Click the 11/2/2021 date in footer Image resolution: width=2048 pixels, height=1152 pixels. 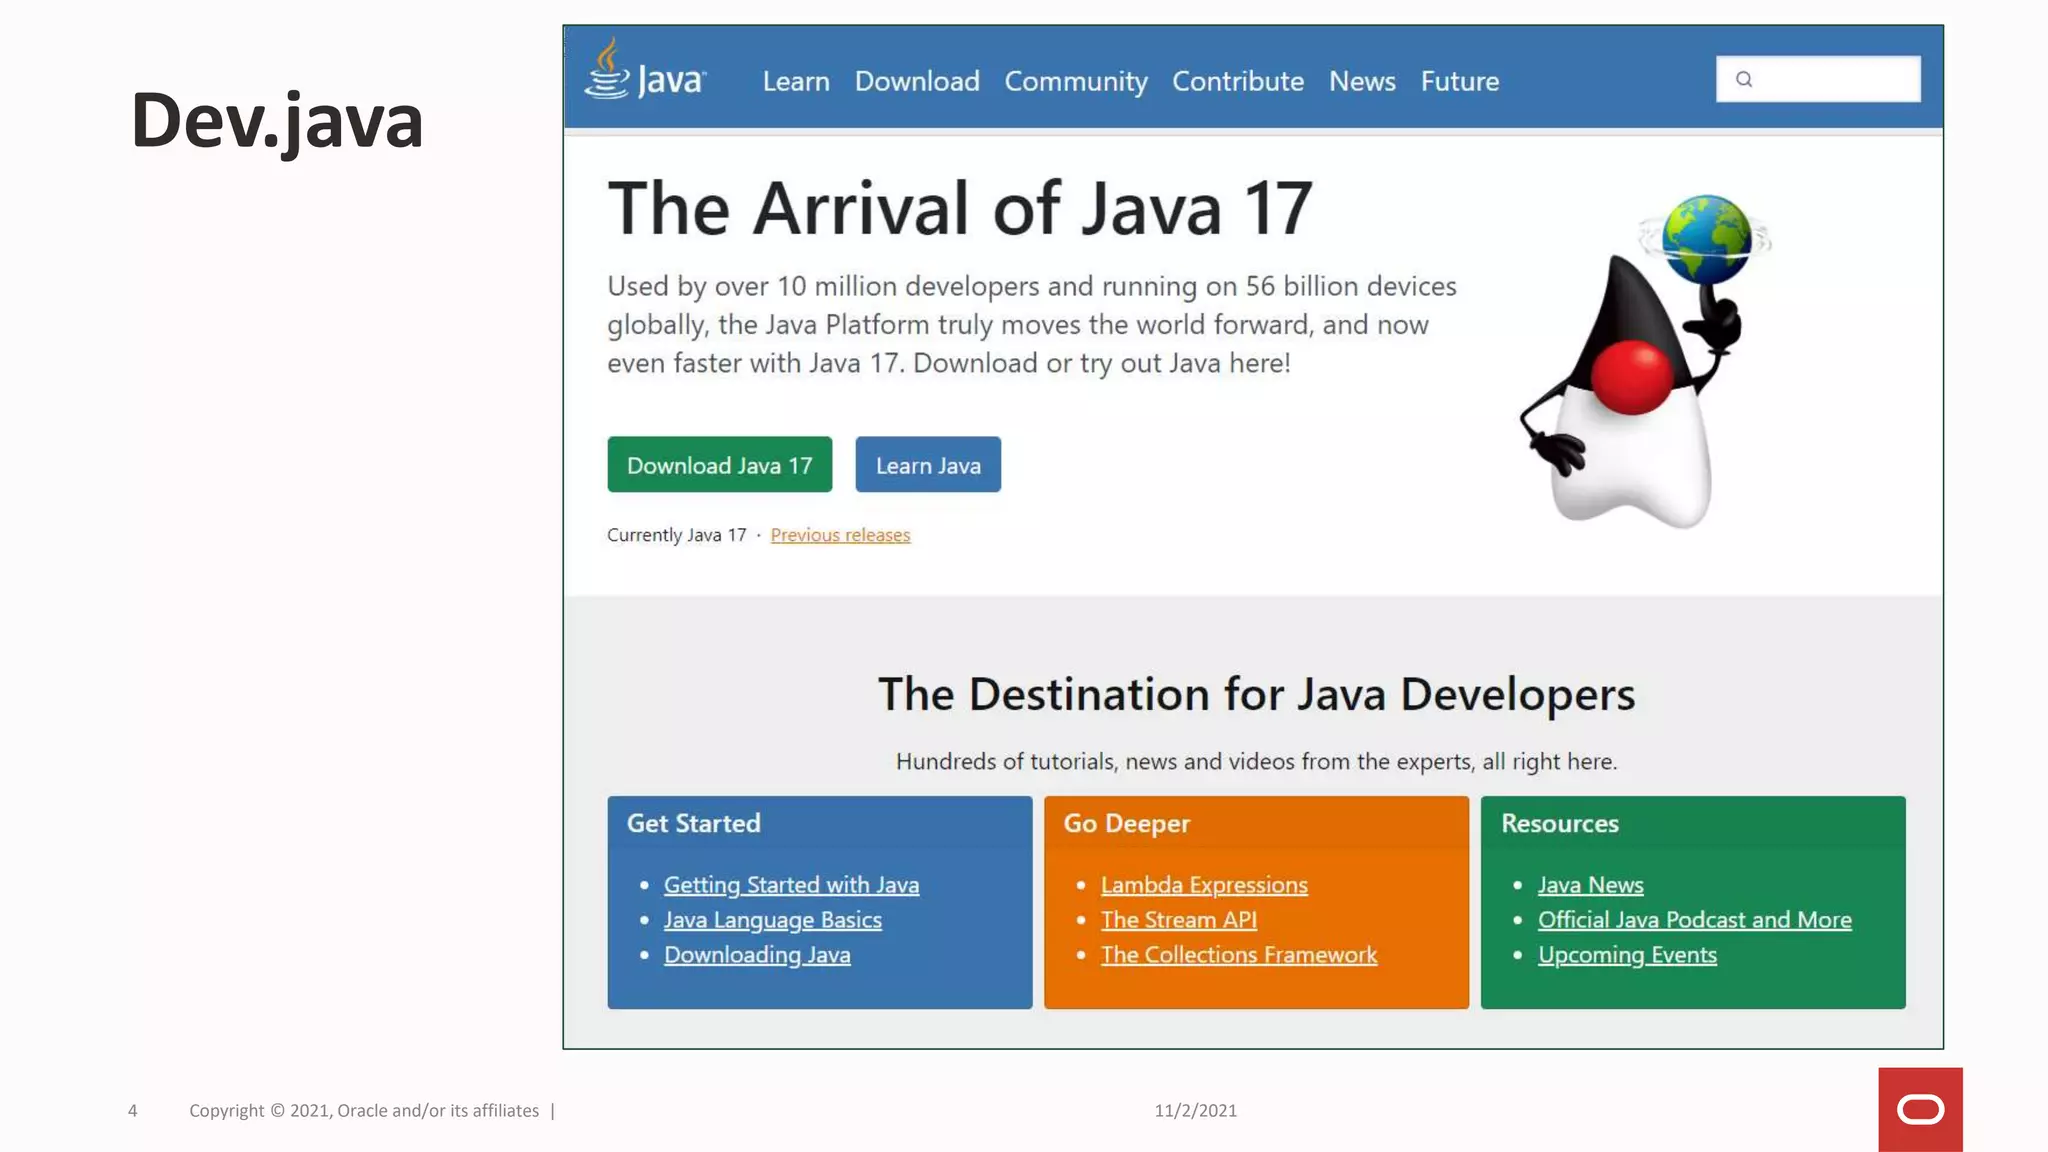tap(1195, 1110)
